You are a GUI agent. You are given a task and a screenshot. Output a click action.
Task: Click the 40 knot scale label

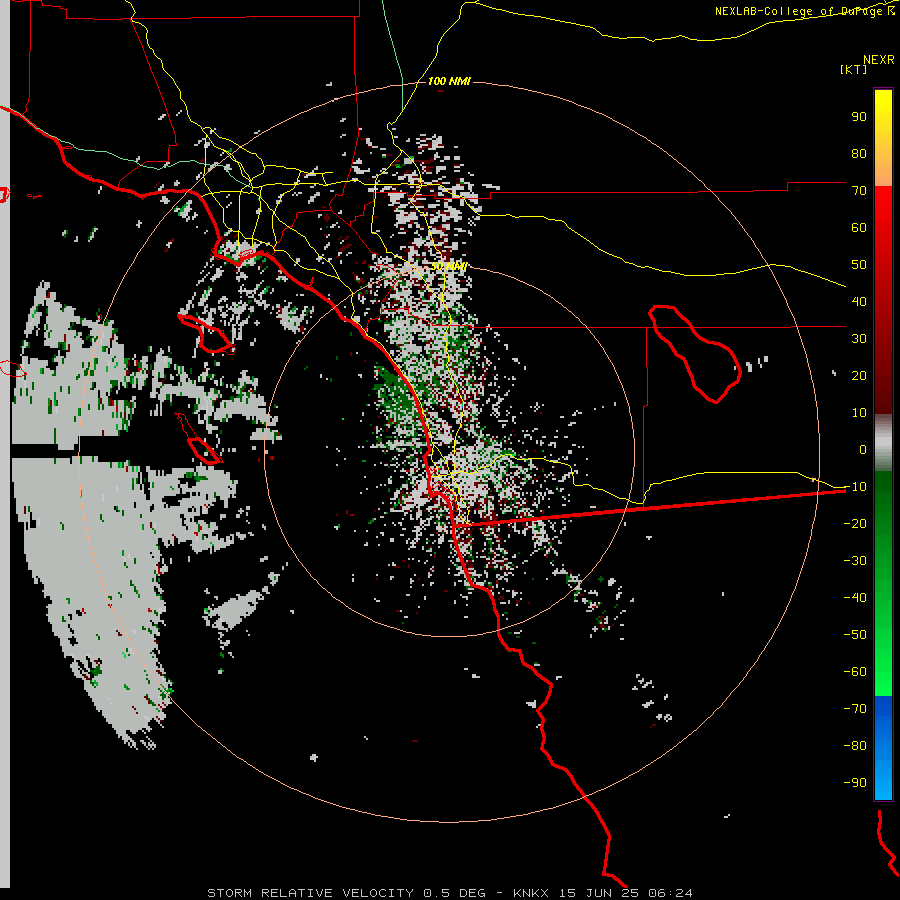(859, 302)
